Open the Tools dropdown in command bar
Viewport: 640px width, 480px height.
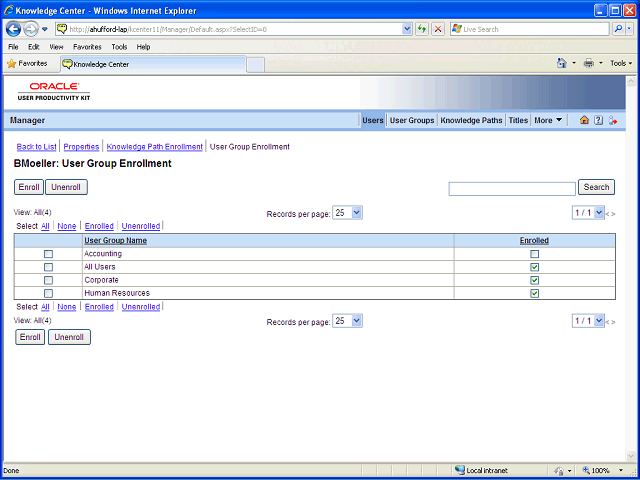coord(621,63)
